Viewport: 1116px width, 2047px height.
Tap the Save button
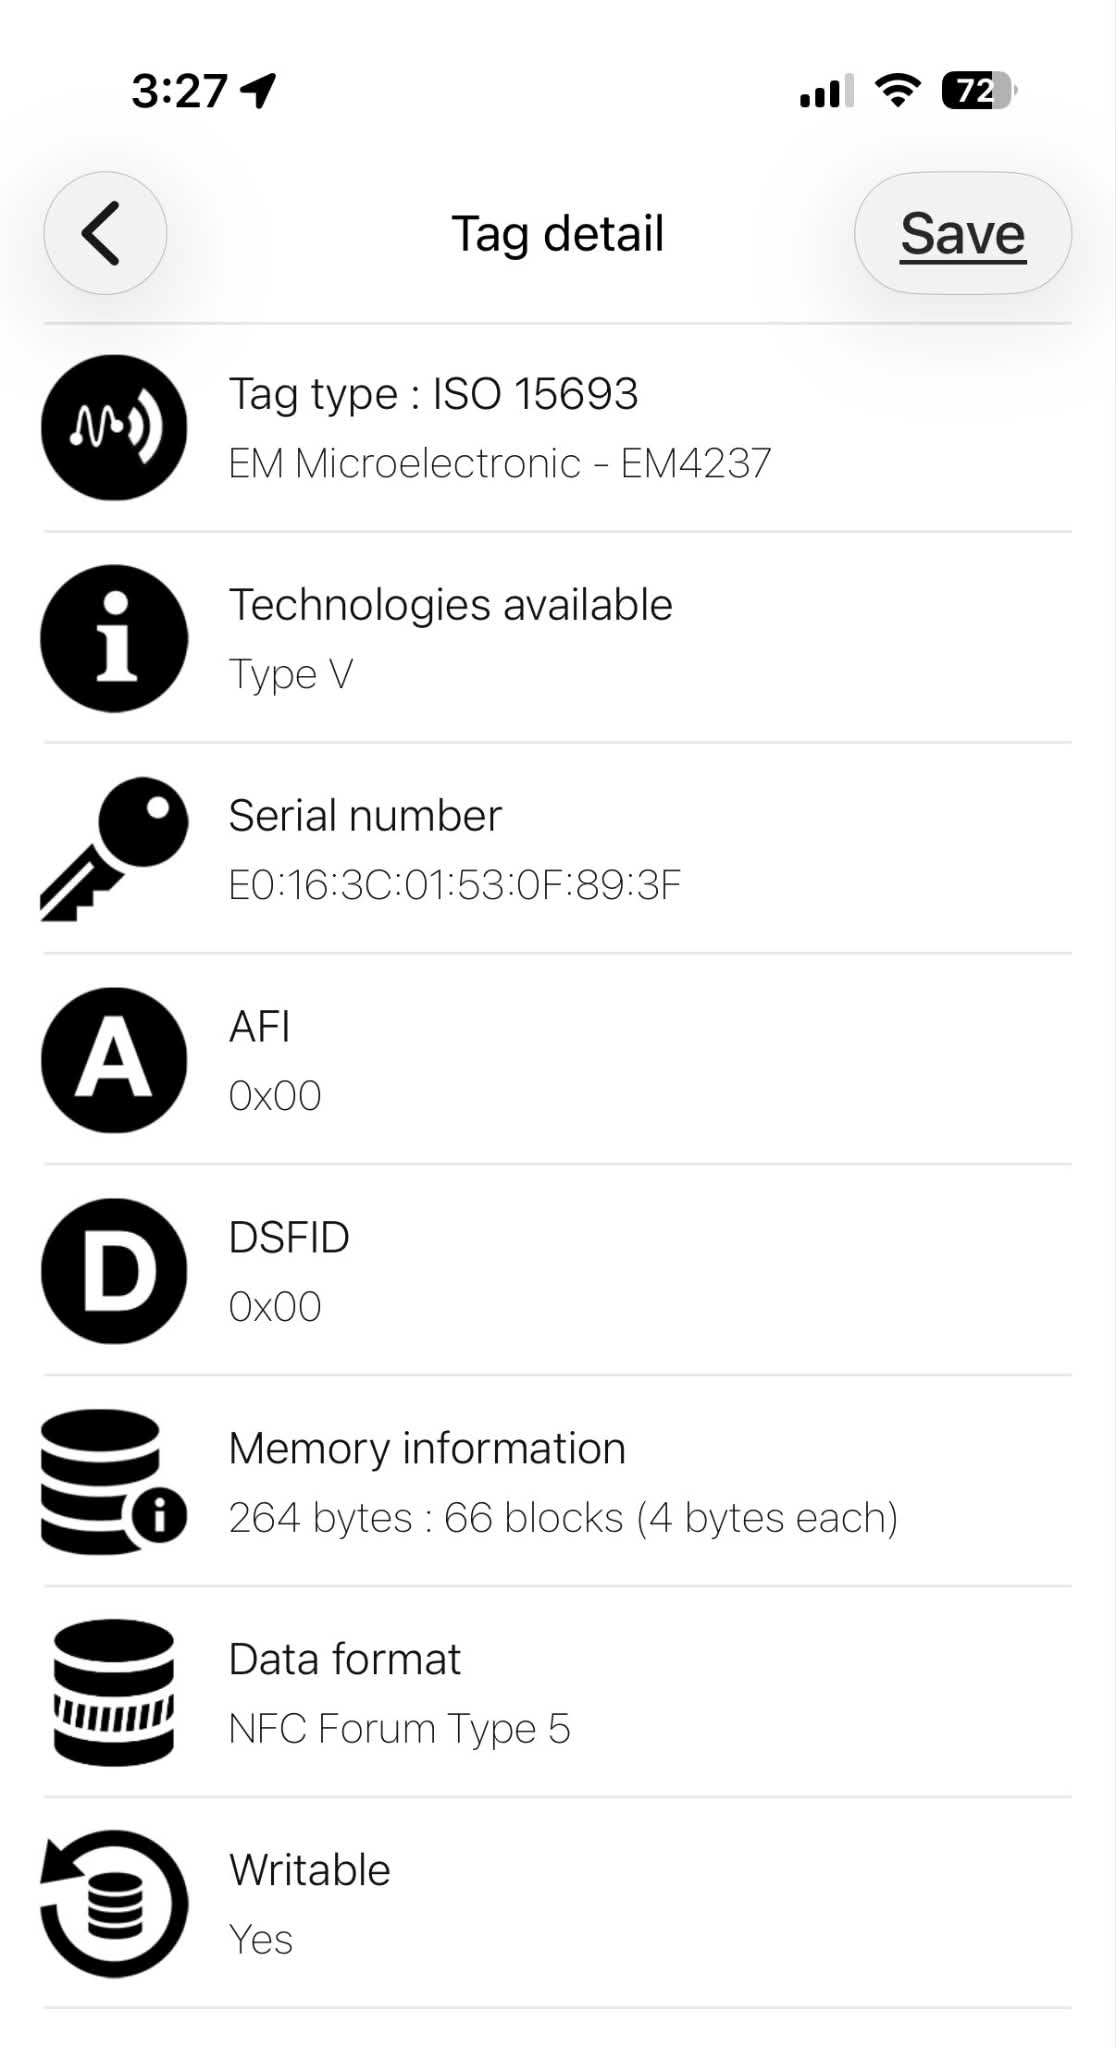[963, 233]
